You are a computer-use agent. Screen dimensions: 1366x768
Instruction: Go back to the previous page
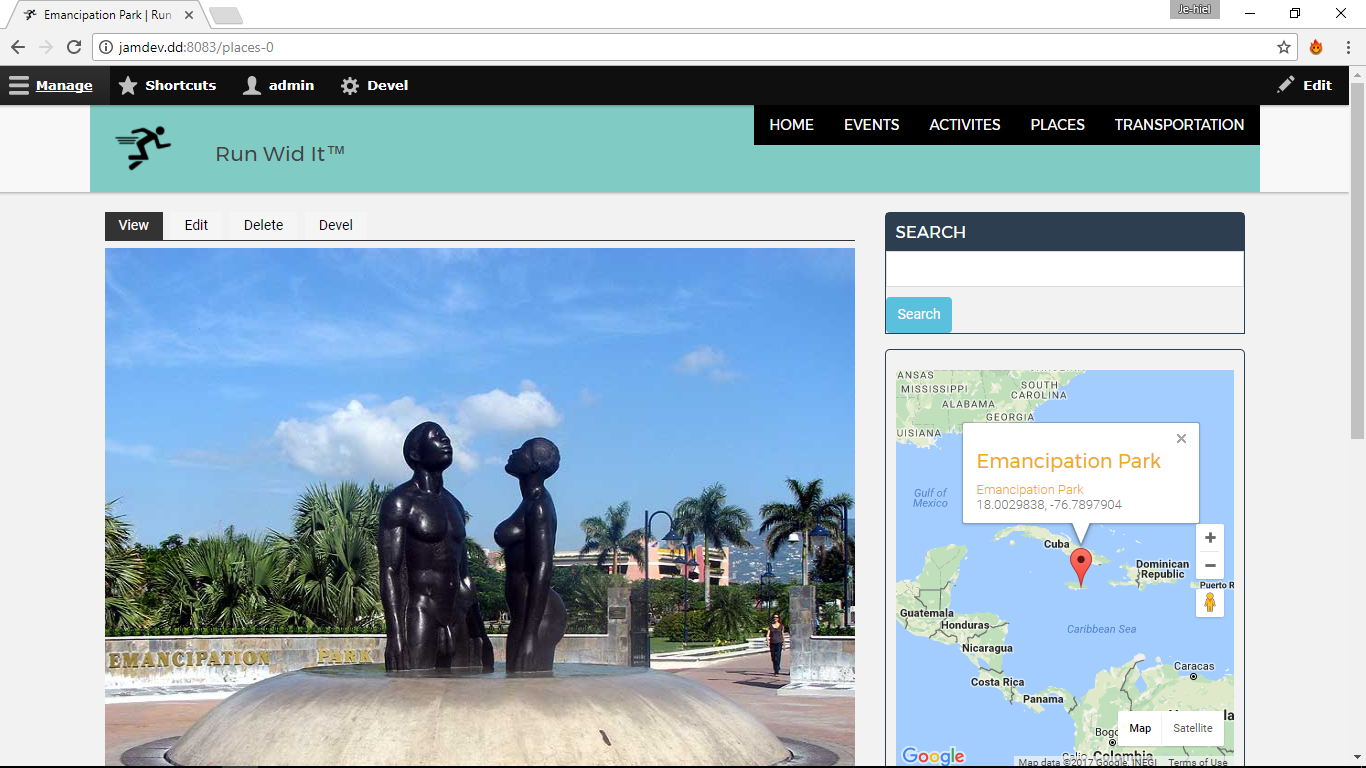coord(18,47)
